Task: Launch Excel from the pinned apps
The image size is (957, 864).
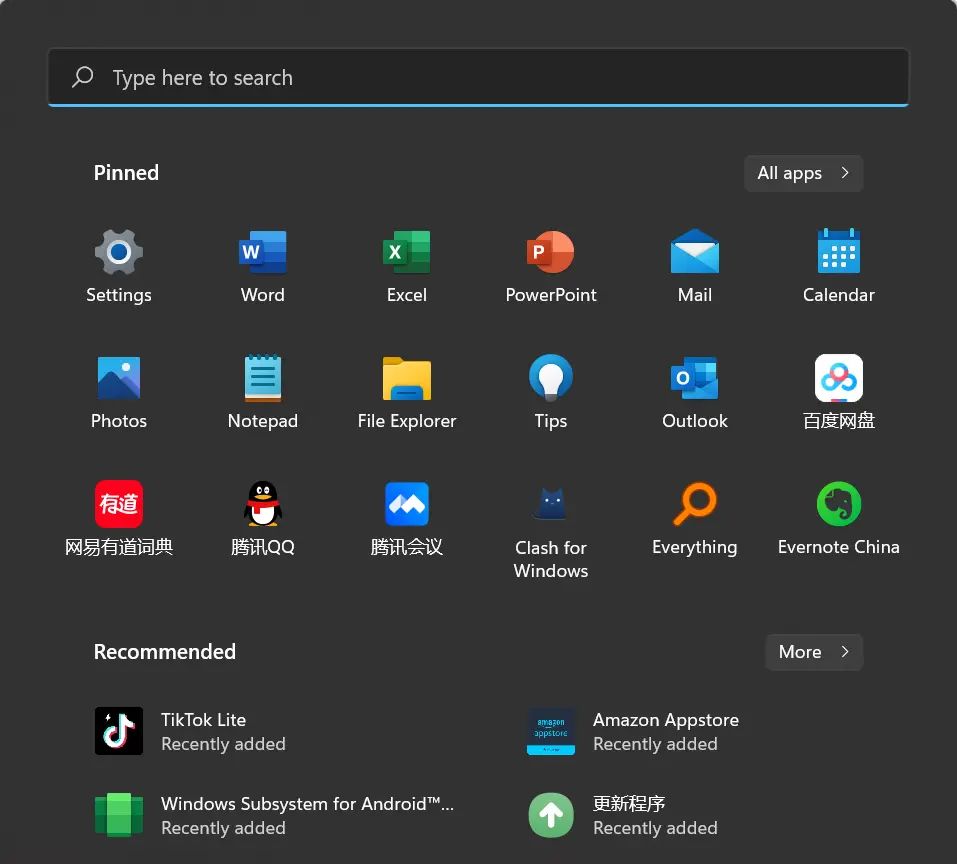Action: (406, 265)
